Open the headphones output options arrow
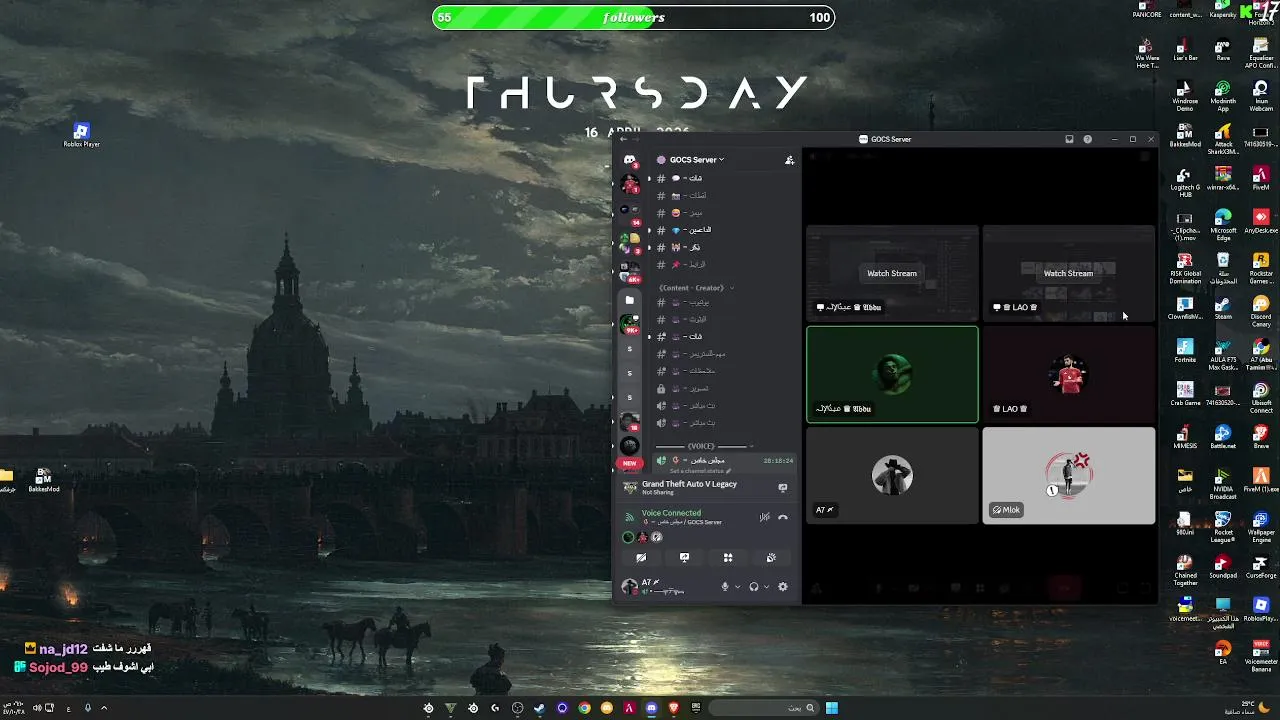Viewport: 1280px width, 720px height. (767, 587)
